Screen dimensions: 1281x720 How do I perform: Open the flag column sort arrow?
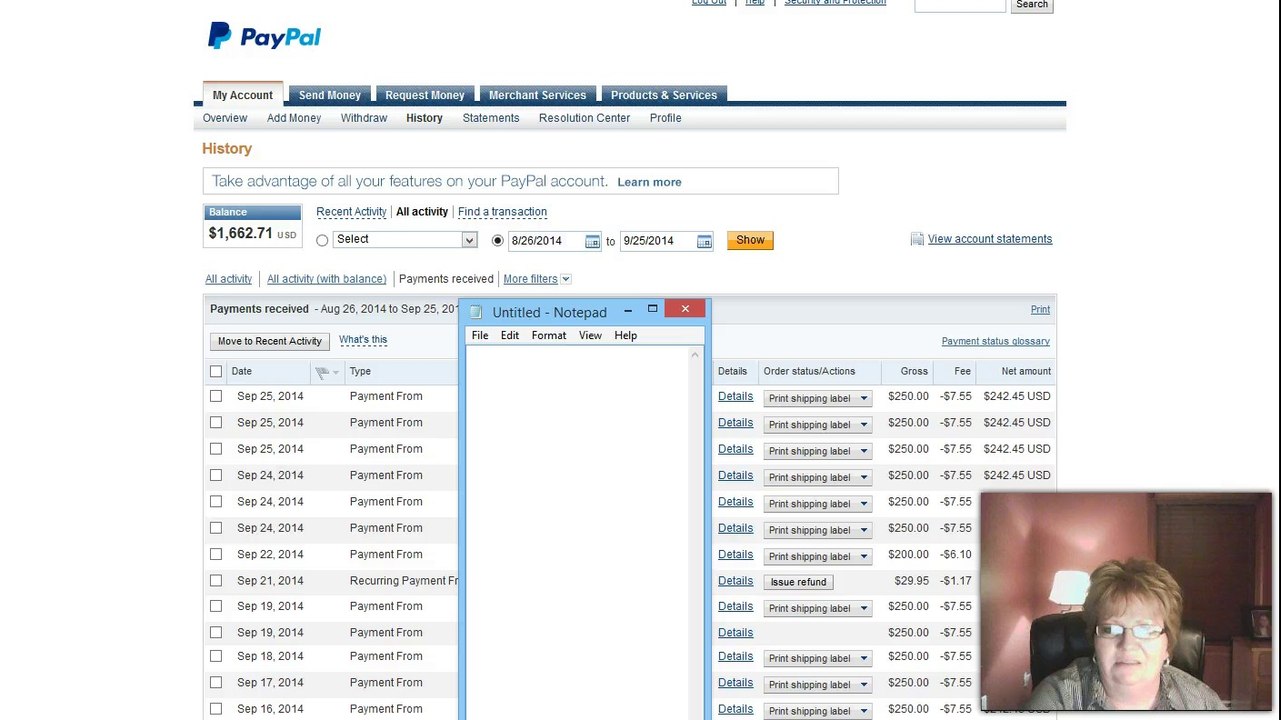click(336, 372)
